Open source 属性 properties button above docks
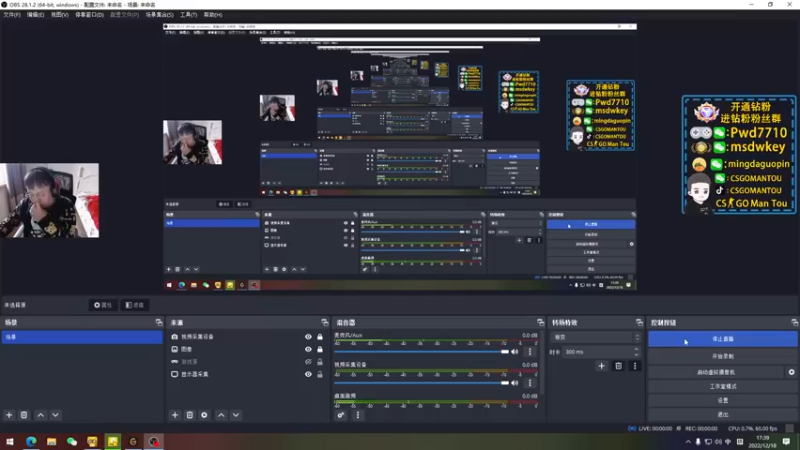 103,305
